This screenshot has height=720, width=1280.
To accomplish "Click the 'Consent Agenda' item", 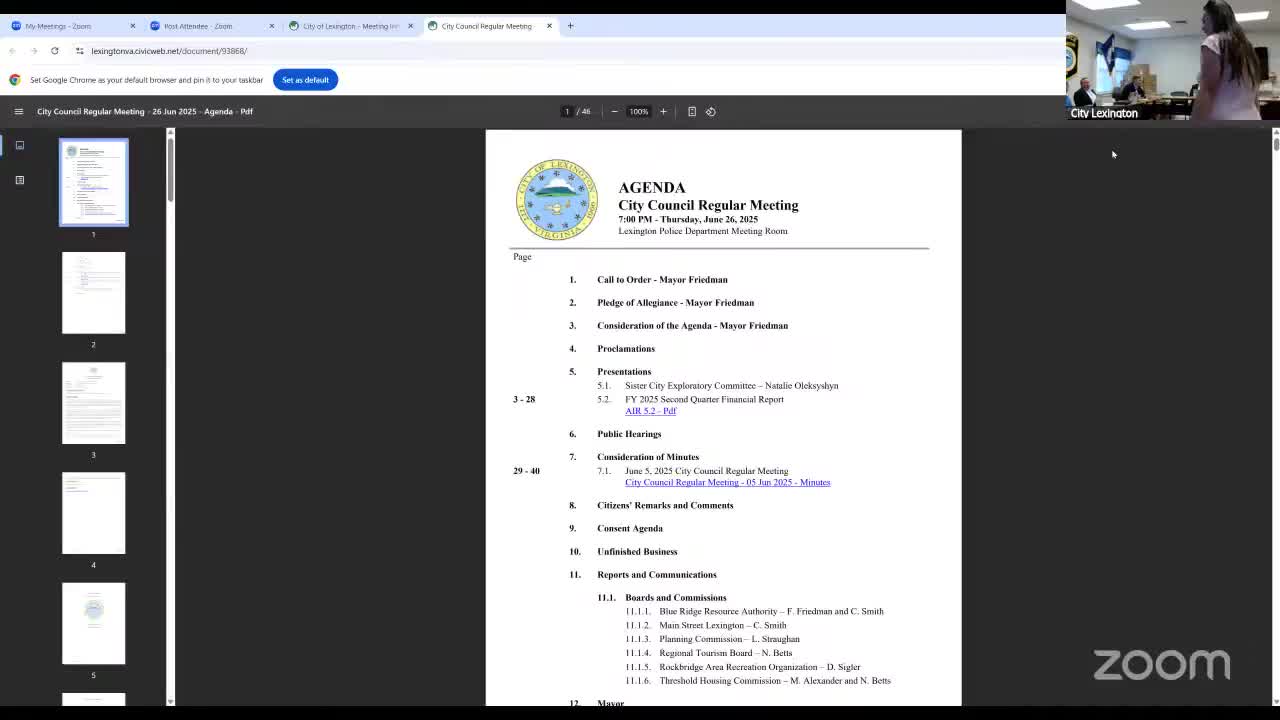I will [630, 528].
